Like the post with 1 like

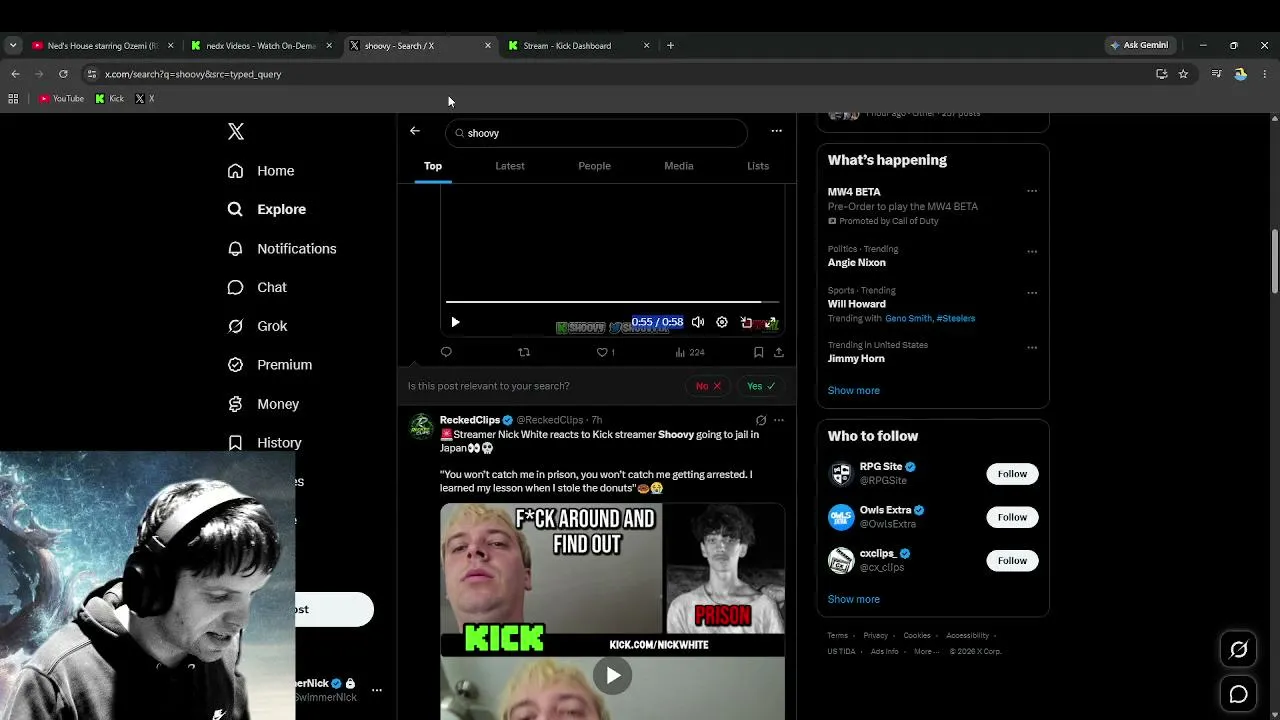(x=605, y=352)
